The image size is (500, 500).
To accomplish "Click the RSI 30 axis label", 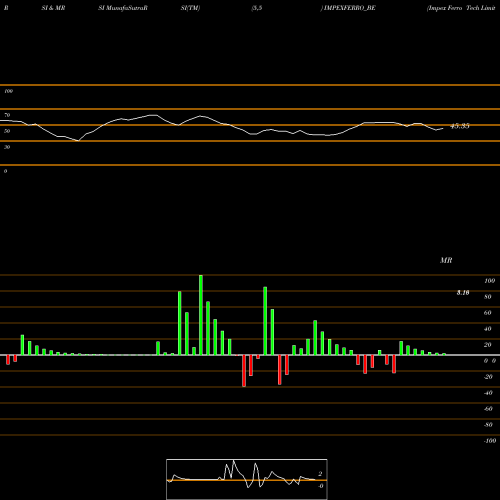I will (7, 147).
